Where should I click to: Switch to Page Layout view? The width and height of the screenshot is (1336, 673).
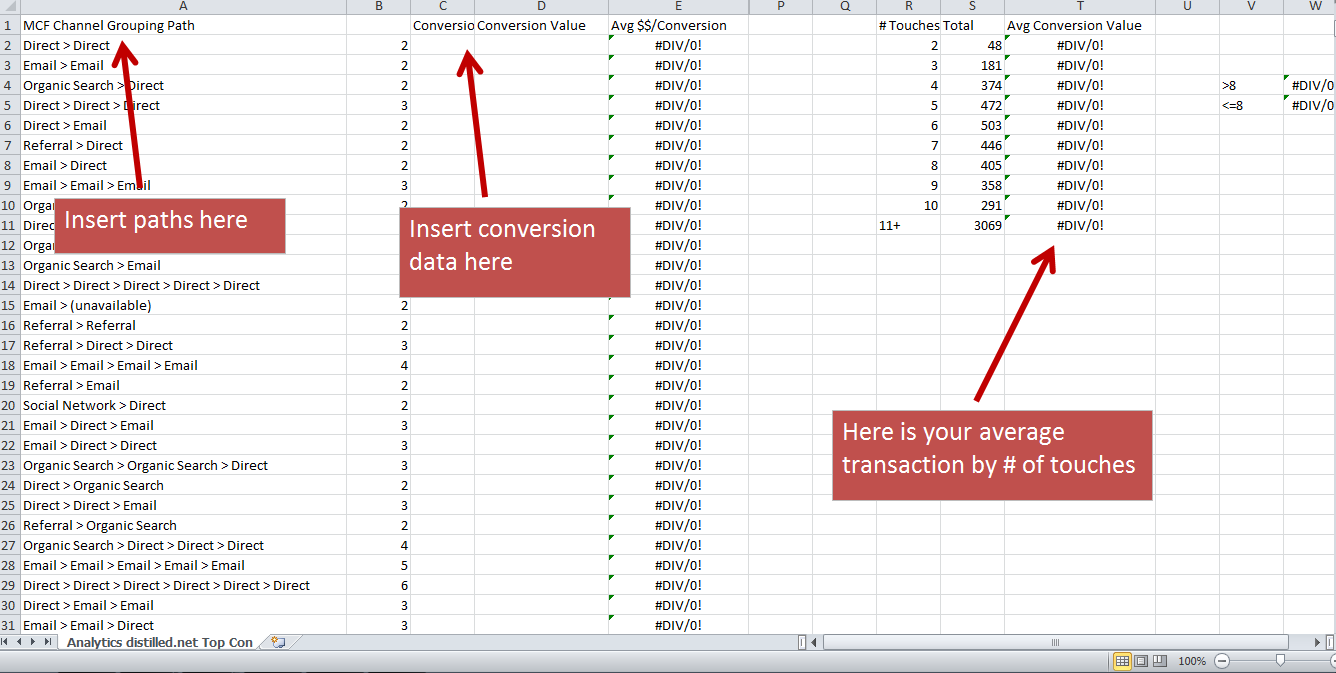1141,661
